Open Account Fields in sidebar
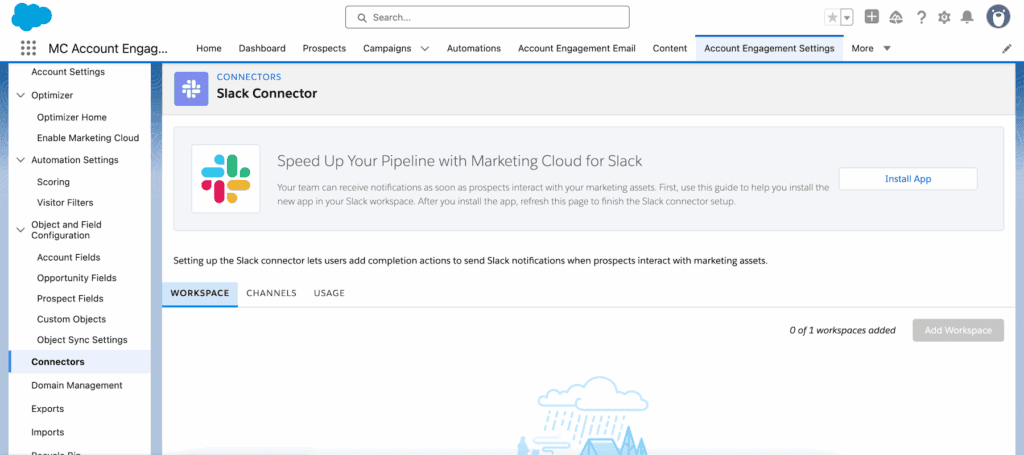 (x=69, y=257)
